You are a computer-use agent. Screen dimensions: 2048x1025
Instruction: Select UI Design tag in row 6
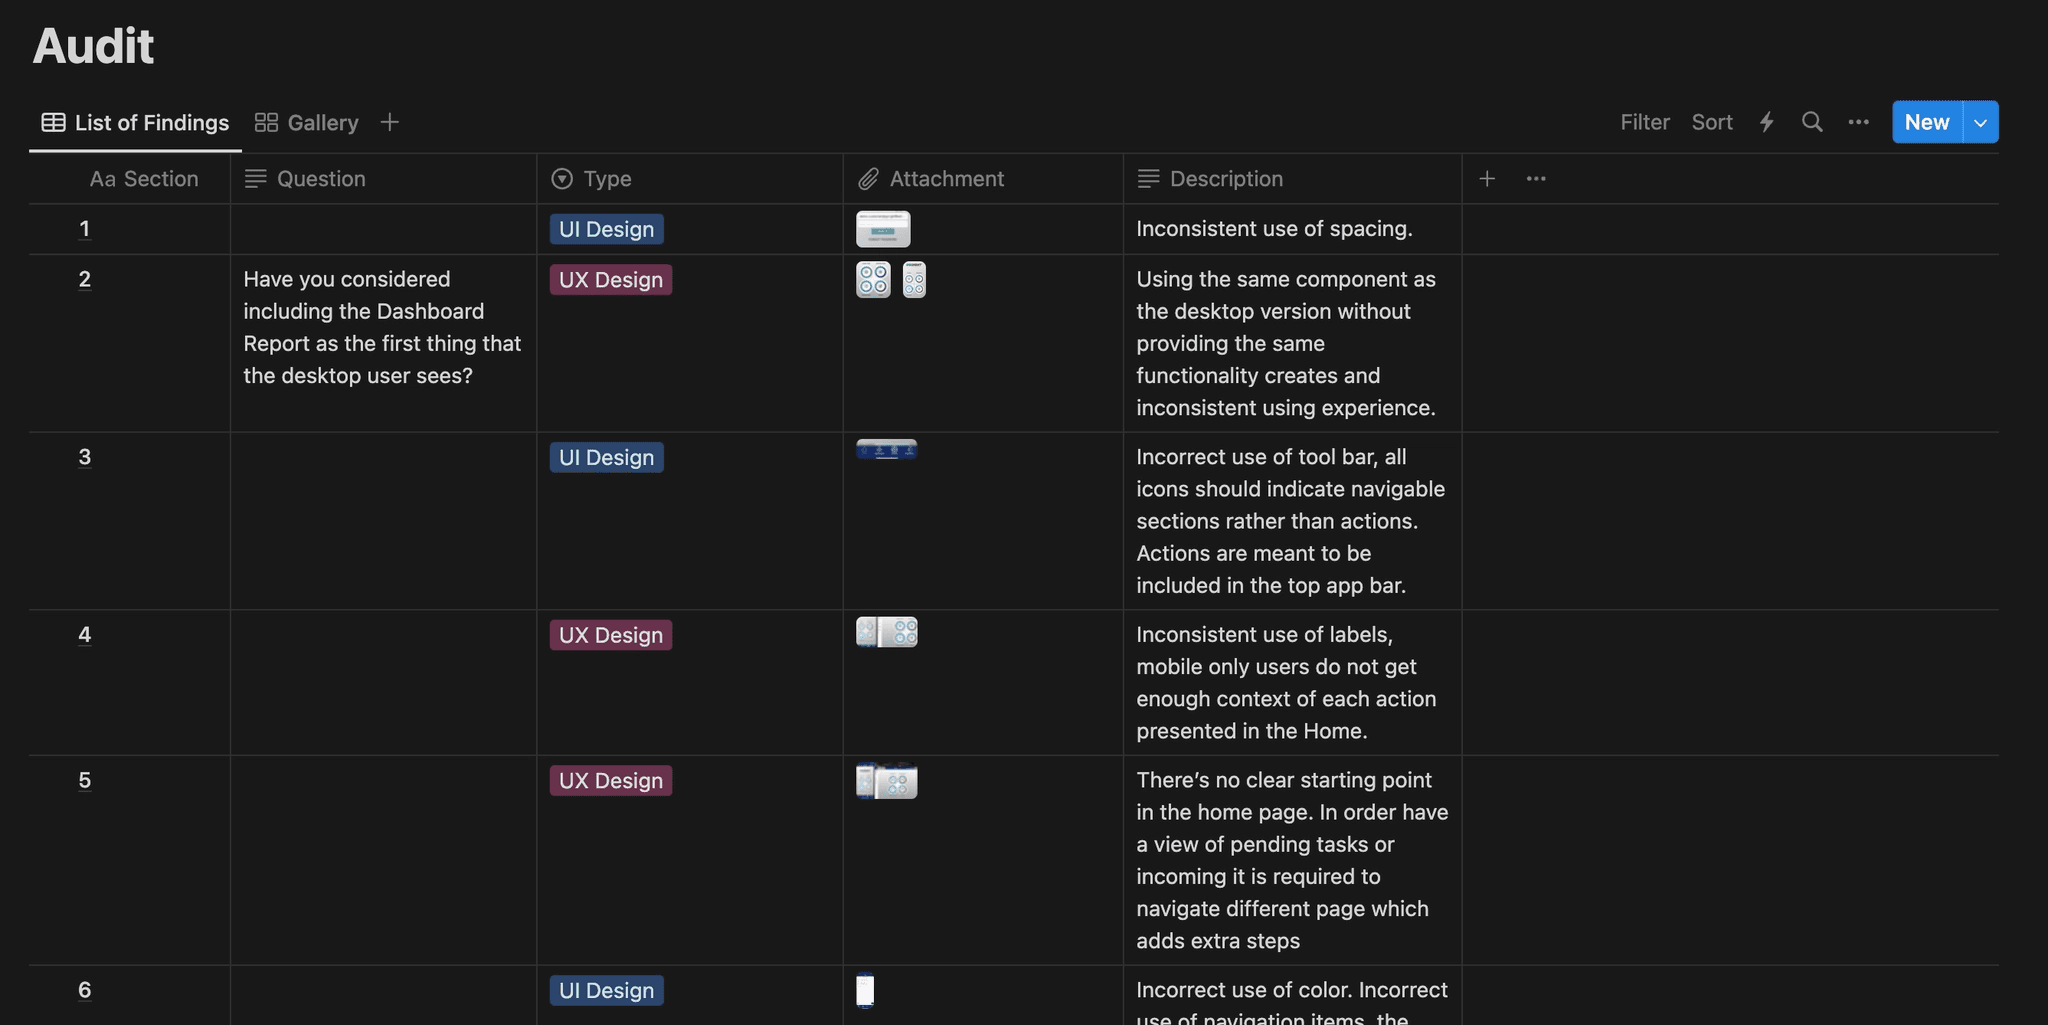(606, 990)
